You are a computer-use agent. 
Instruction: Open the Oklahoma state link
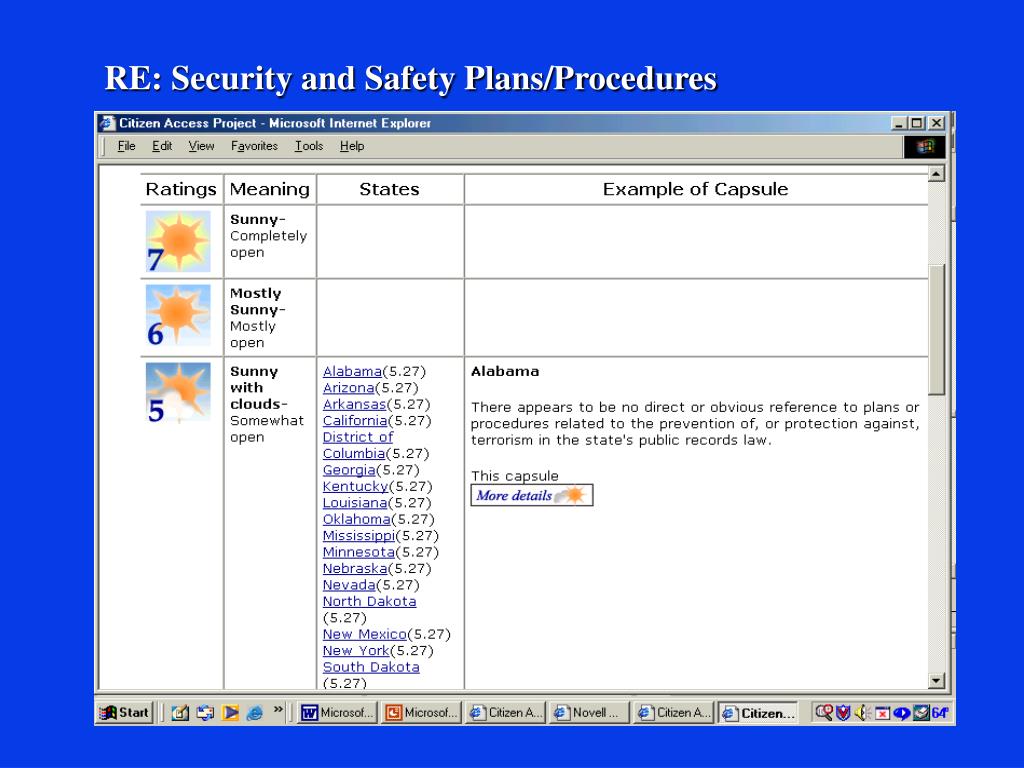point(357,519)
